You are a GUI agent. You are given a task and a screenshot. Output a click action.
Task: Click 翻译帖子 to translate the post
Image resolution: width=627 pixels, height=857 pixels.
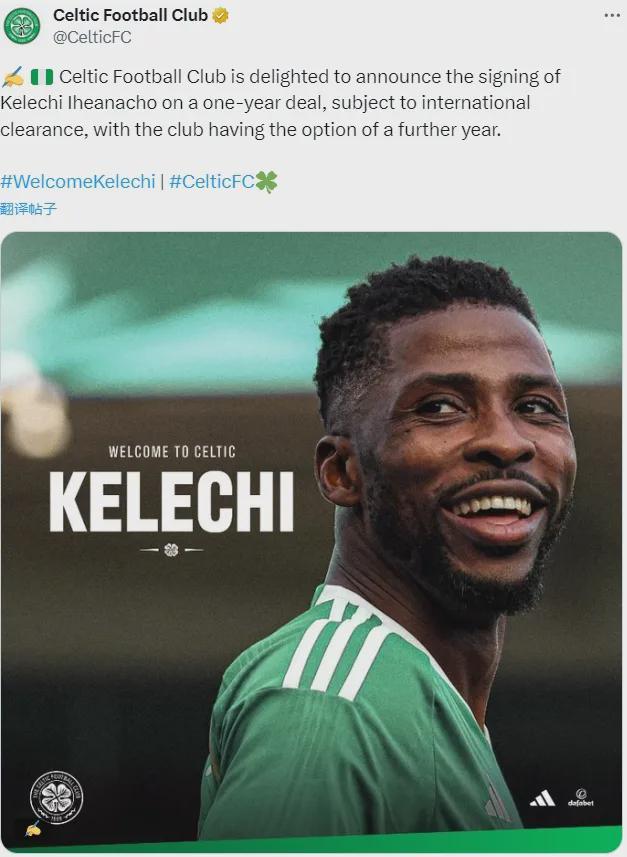tap(29, 209)
